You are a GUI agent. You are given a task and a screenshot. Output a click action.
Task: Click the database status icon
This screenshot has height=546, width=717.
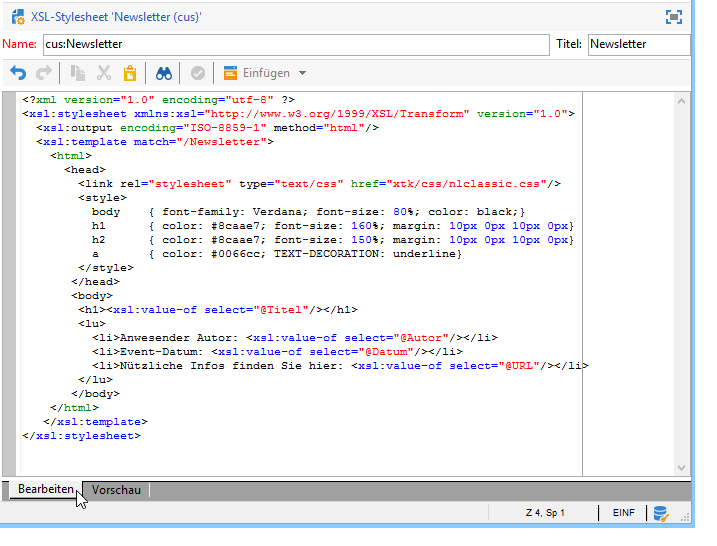[661, 514]
